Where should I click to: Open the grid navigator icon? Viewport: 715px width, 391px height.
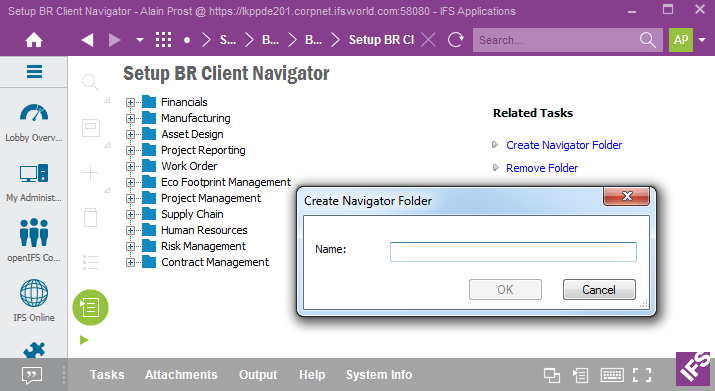pyautogui.click(x=163, y=40)
